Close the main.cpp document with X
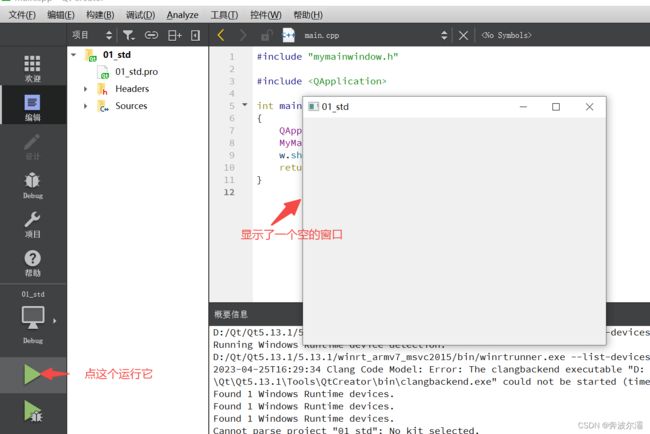This screenshot has width=650, height=434. tap(463, 35)
